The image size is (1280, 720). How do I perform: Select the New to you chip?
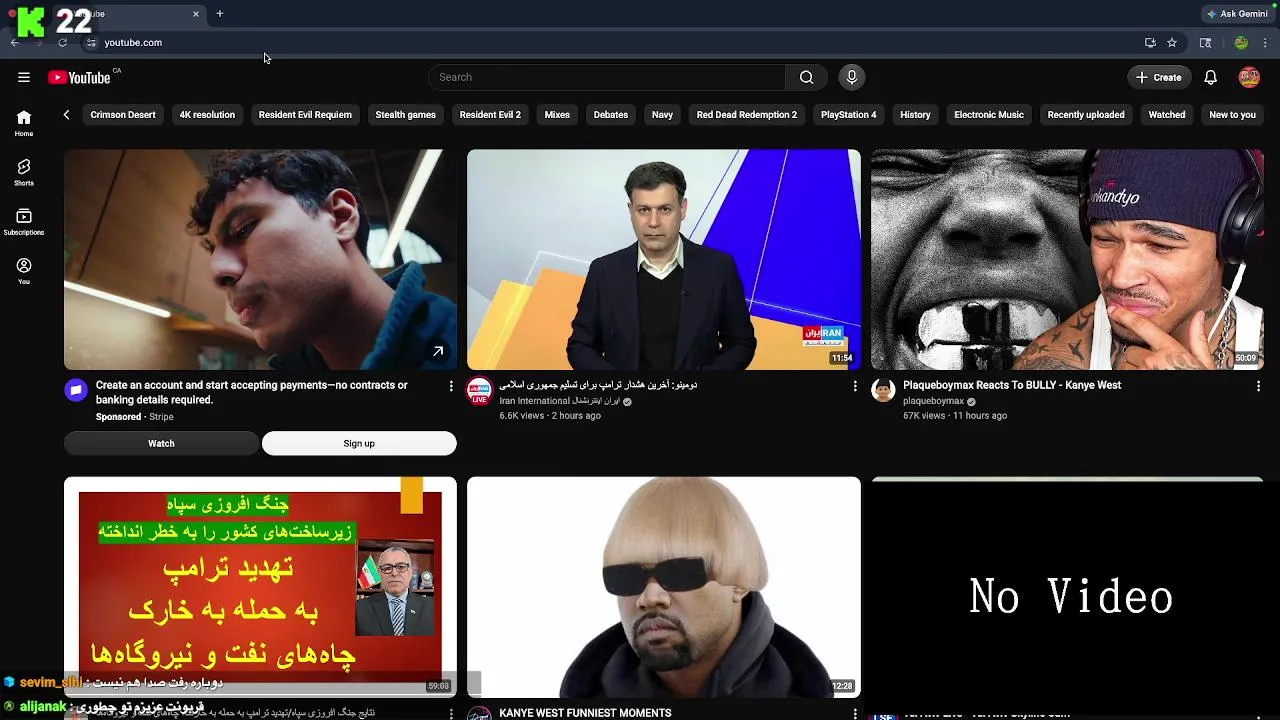pyautogui.click(x=1232, y=115)
